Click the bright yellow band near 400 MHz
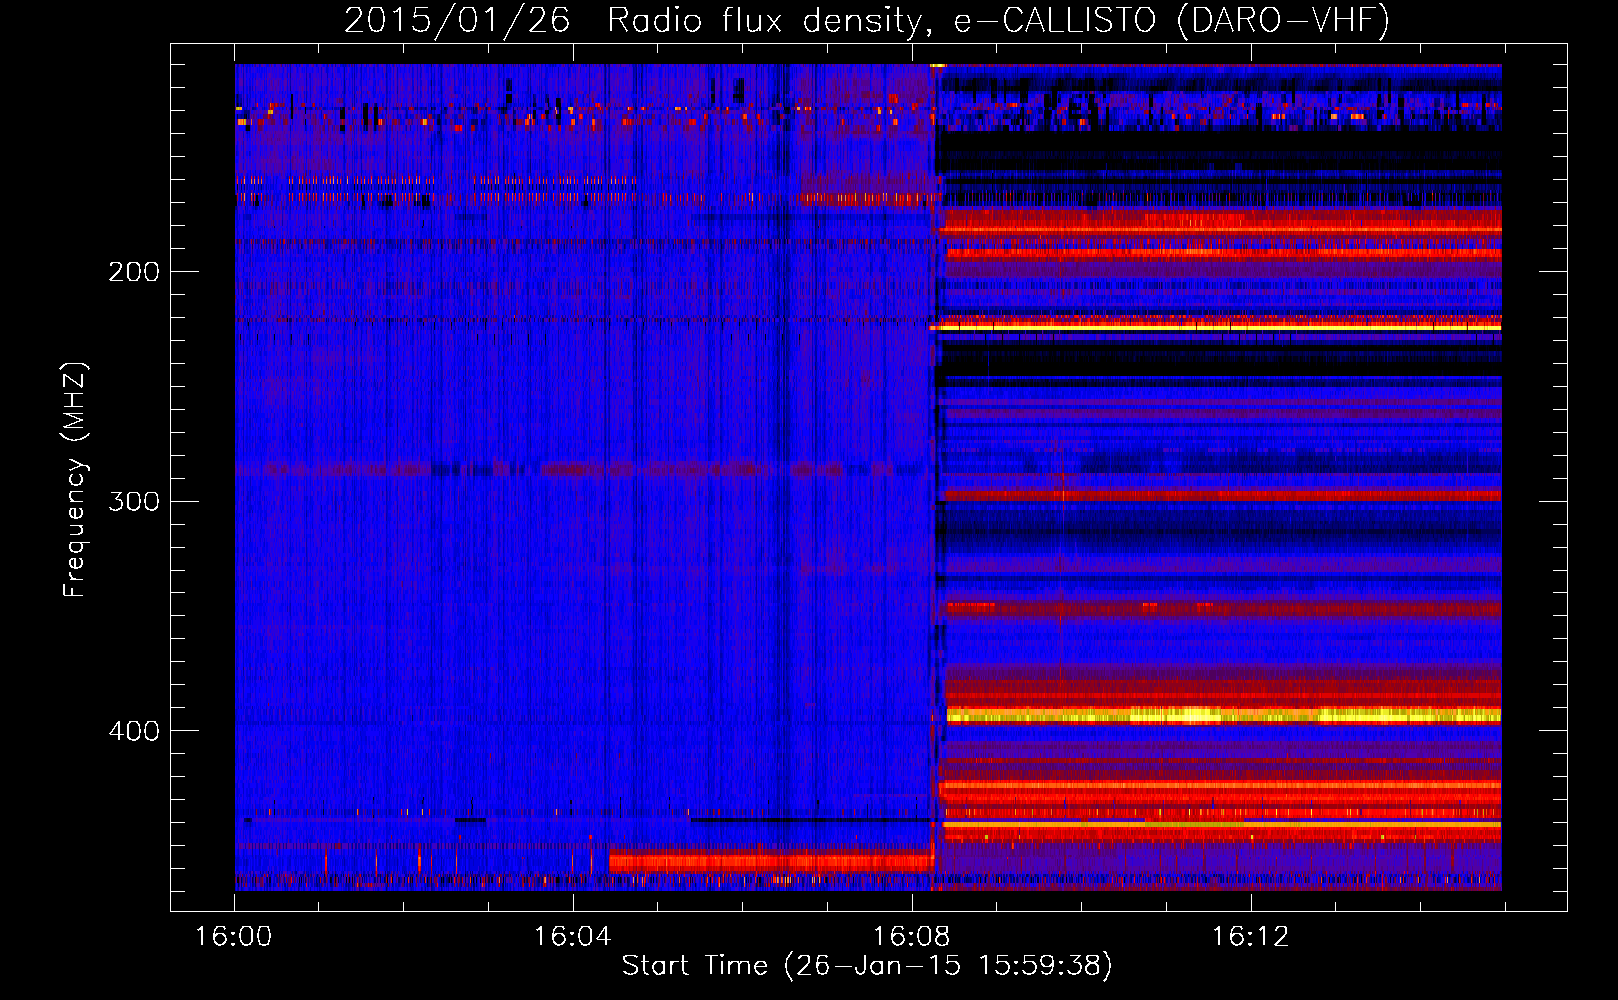Viewport: 1618px width, 1000px height. tap(1224, 715)
